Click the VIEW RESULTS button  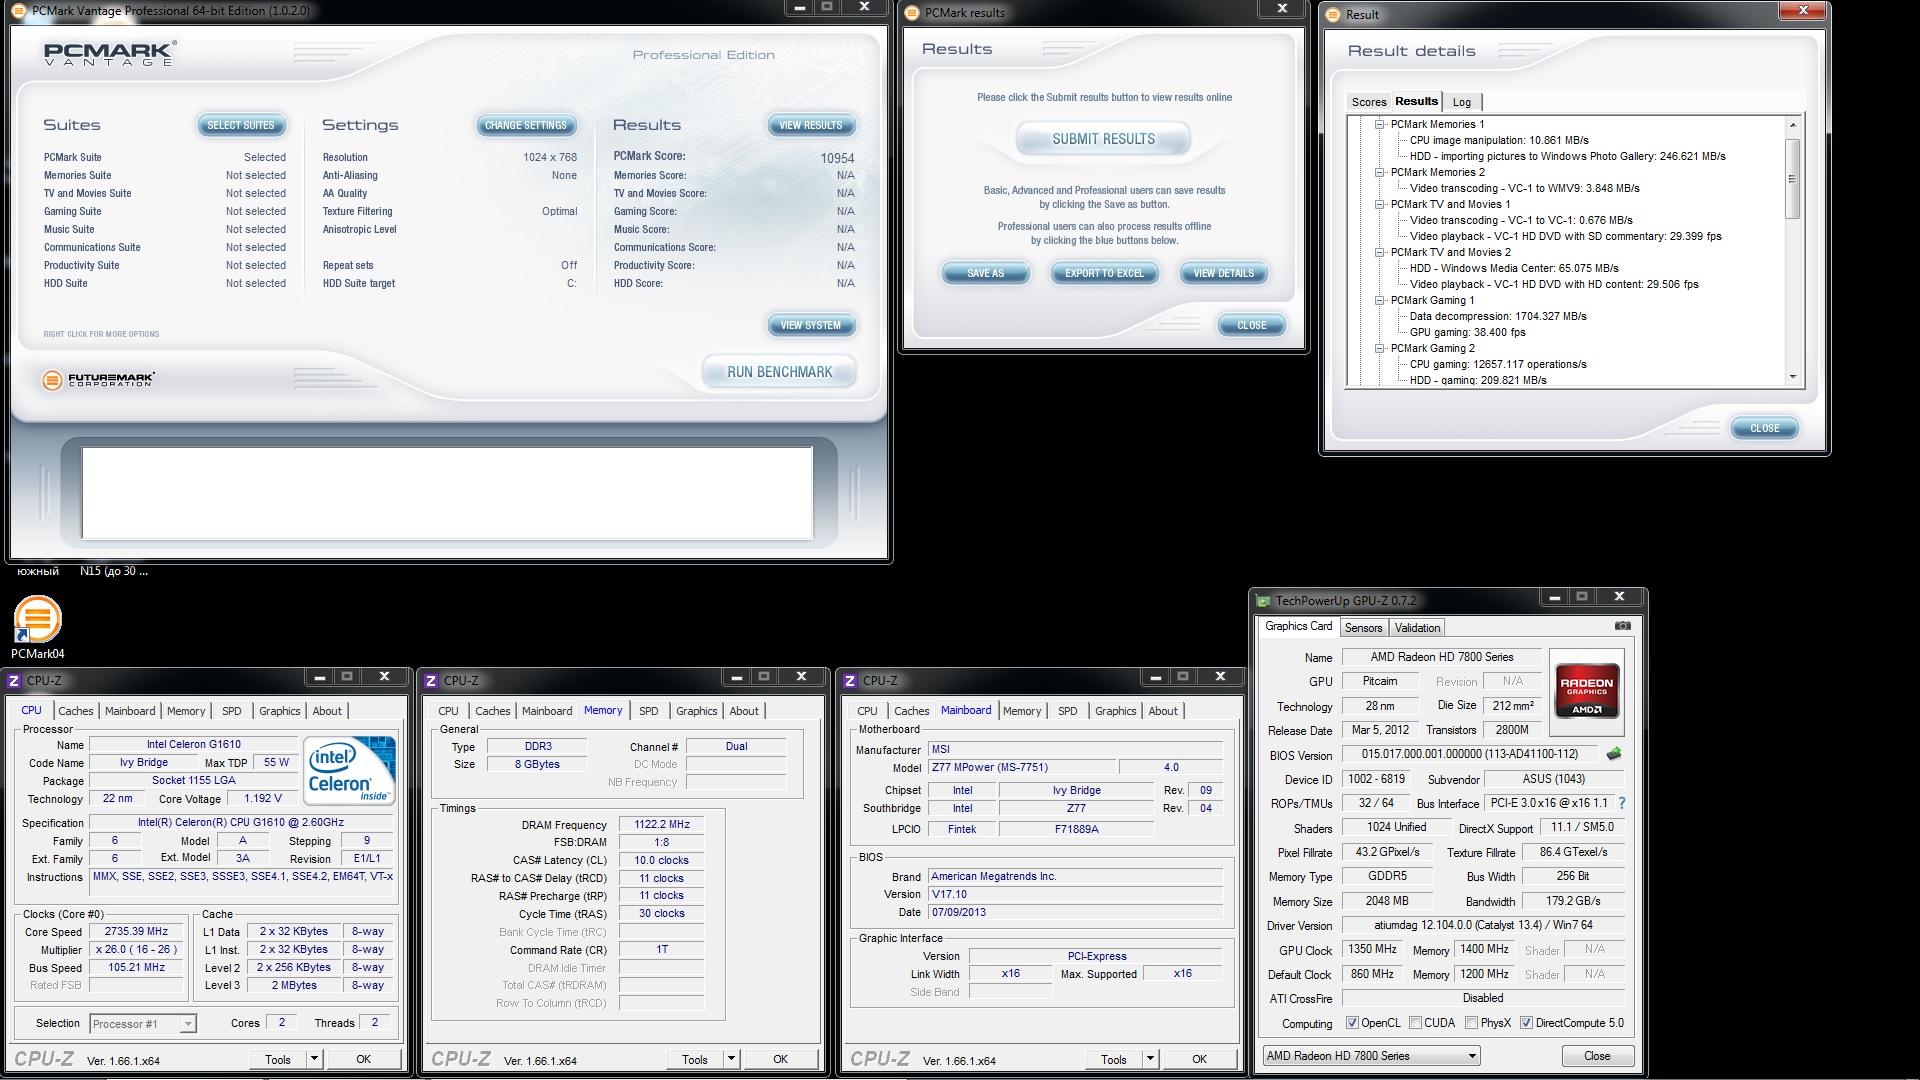pyautogui.click(x=811, y=126)
